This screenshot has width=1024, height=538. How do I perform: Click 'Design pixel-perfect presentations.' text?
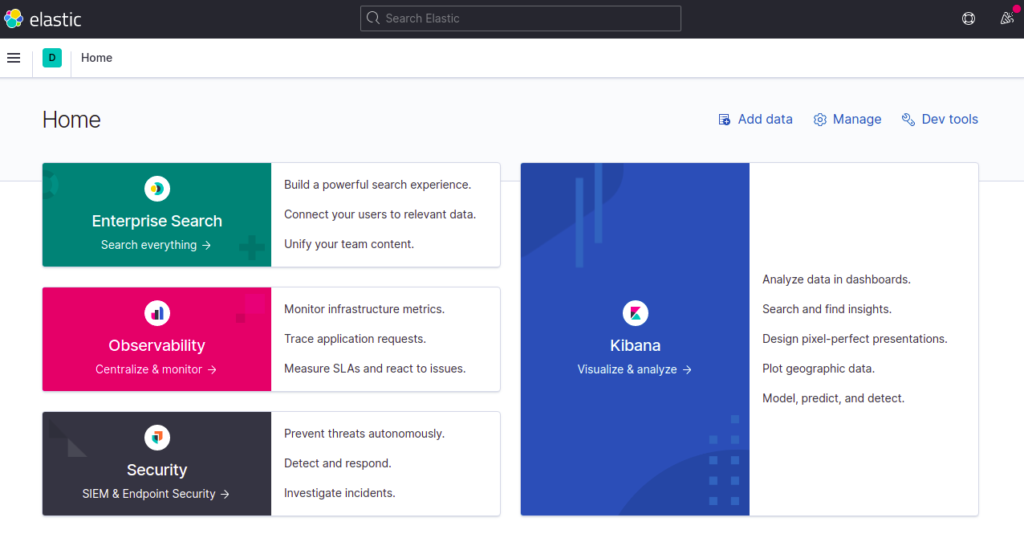point(855,339)
